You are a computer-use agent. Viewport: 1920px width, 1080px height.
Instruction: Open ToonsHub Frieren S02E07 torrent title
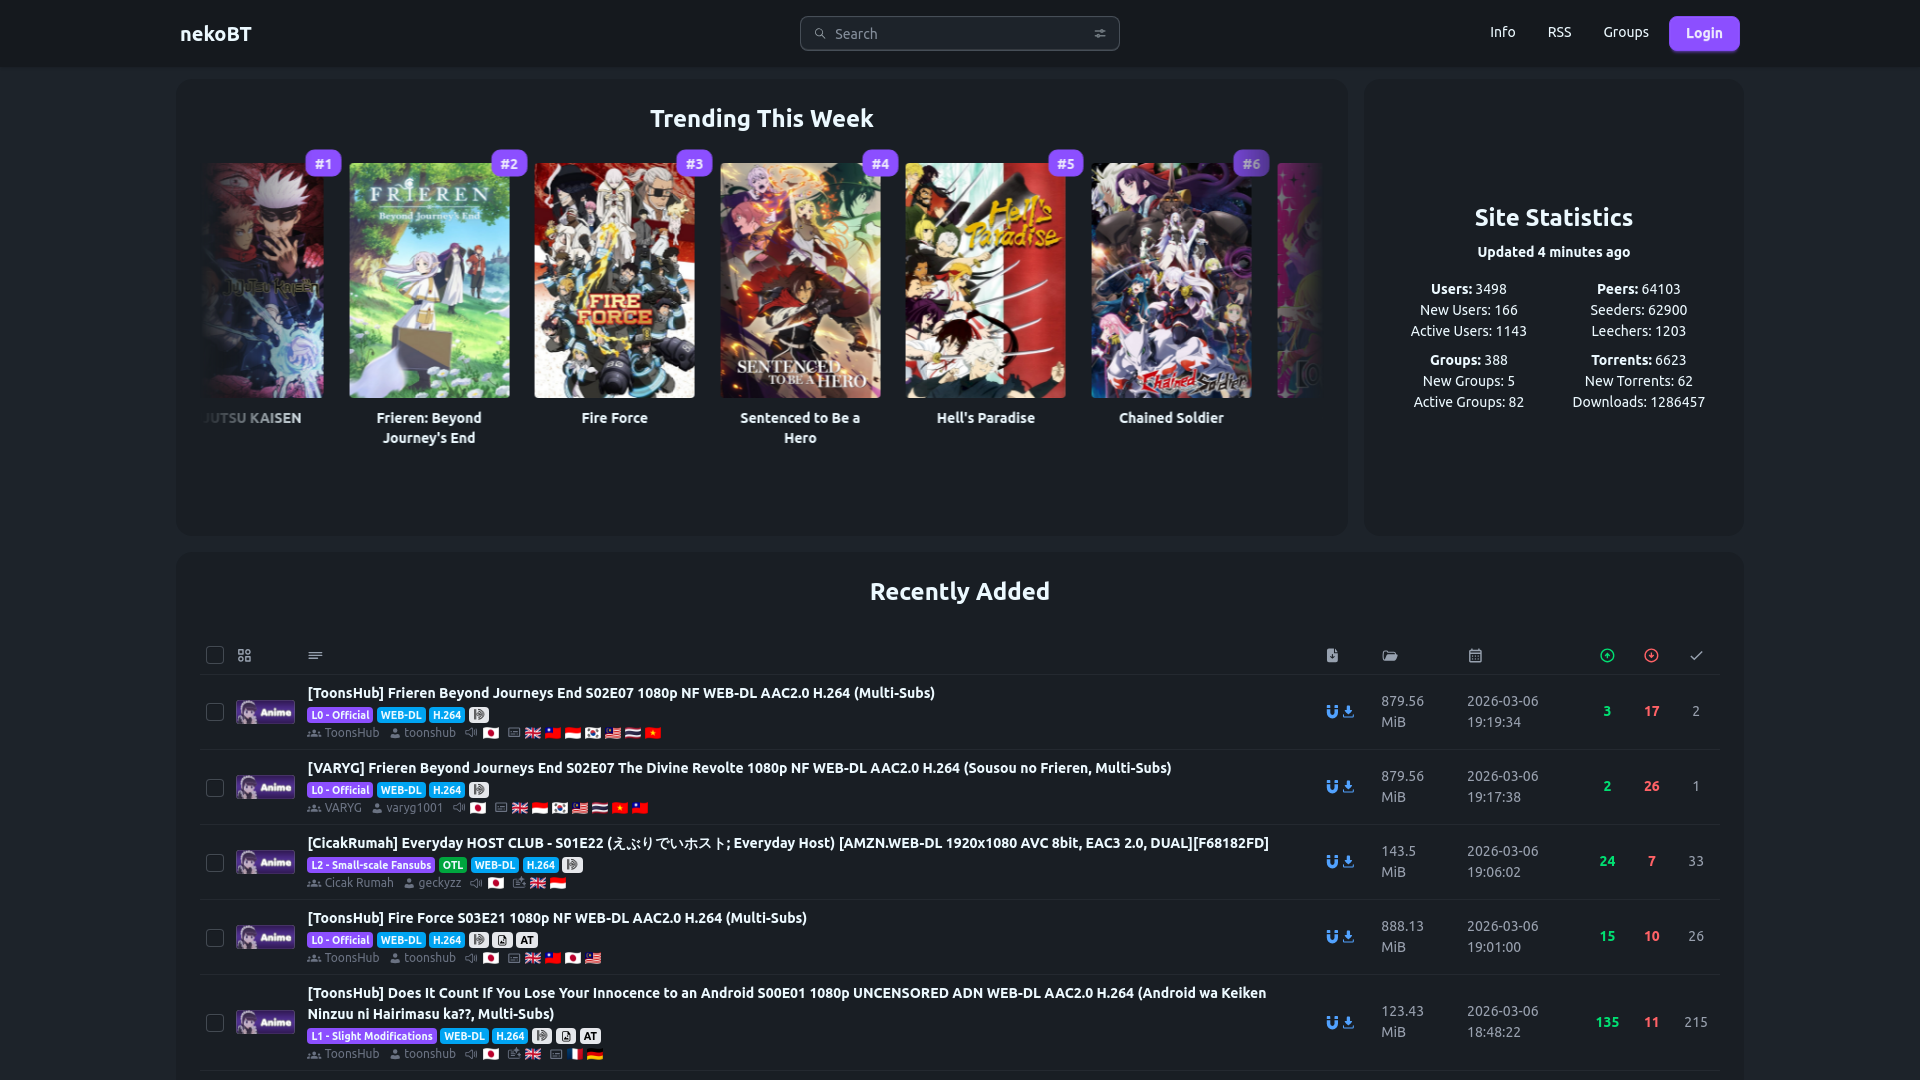click(x=621, y=693)
